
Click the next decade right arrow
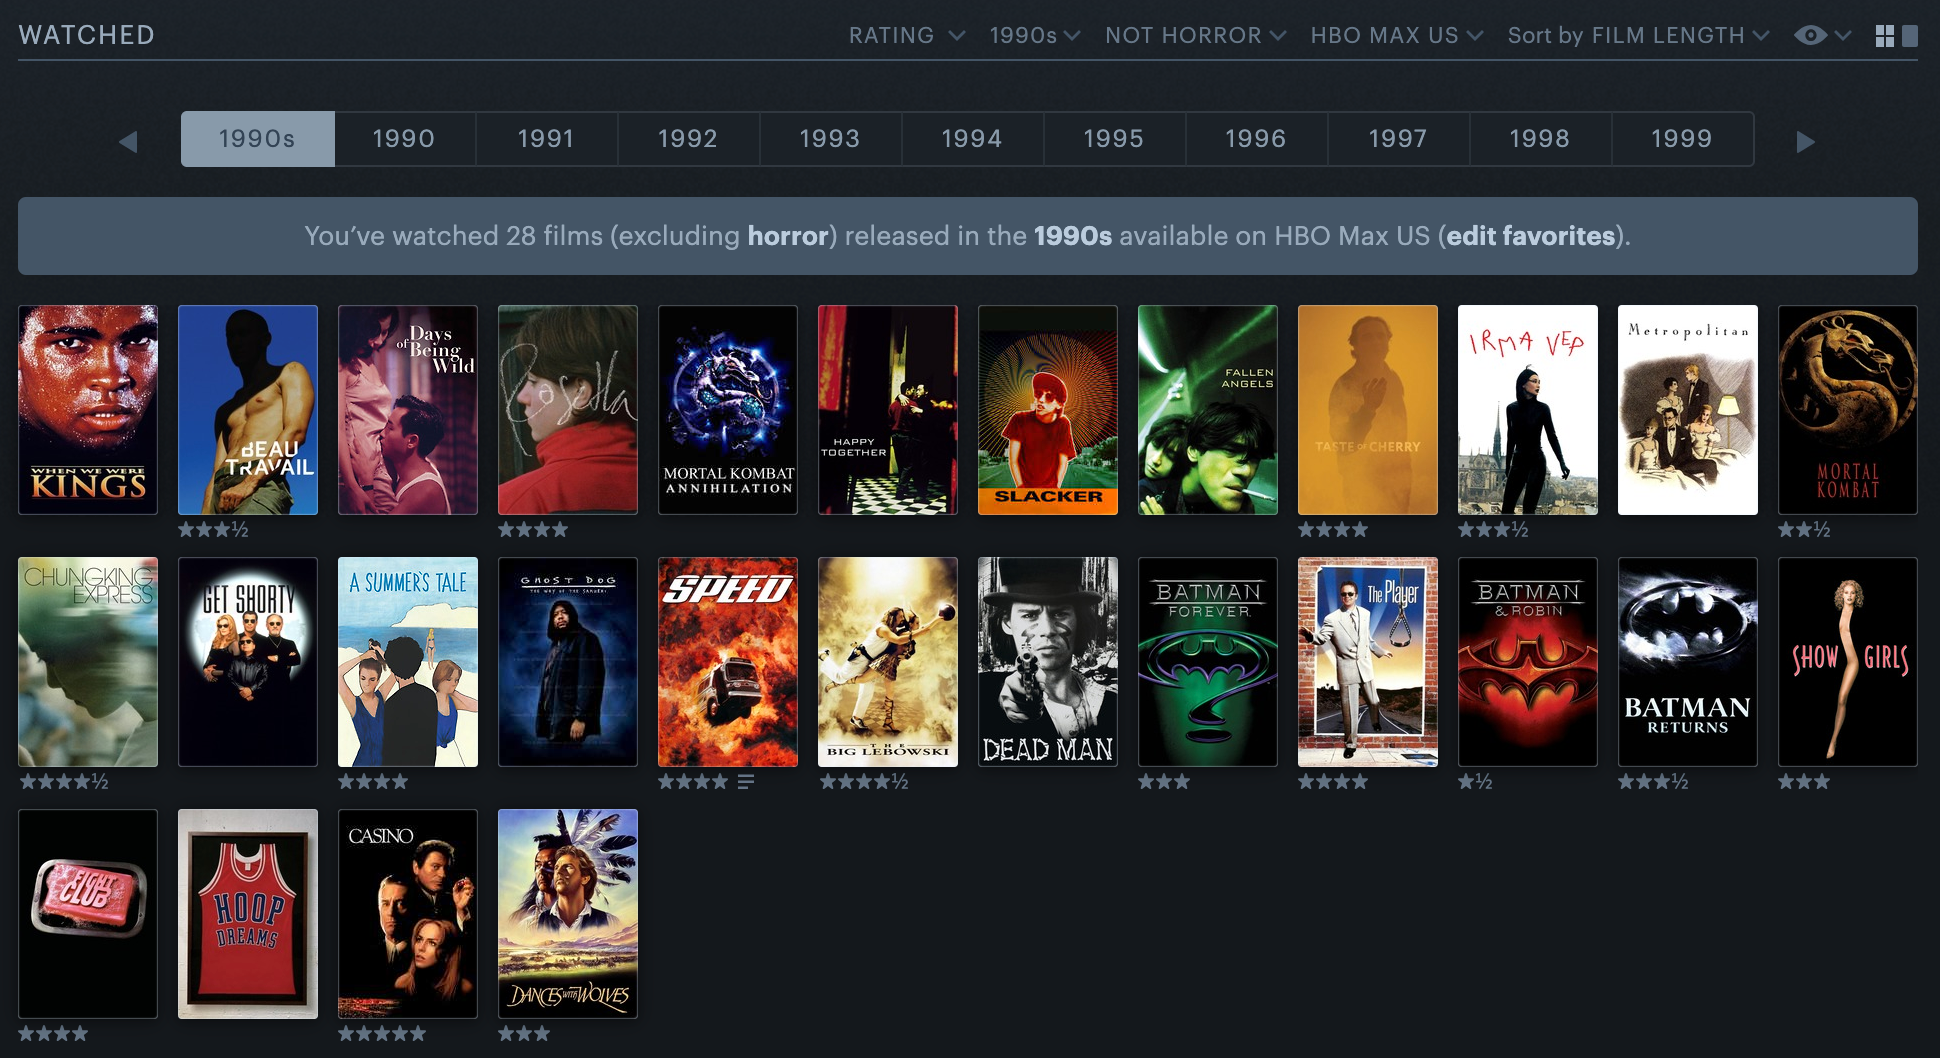pyautogui.click(x=1805, y=141)
